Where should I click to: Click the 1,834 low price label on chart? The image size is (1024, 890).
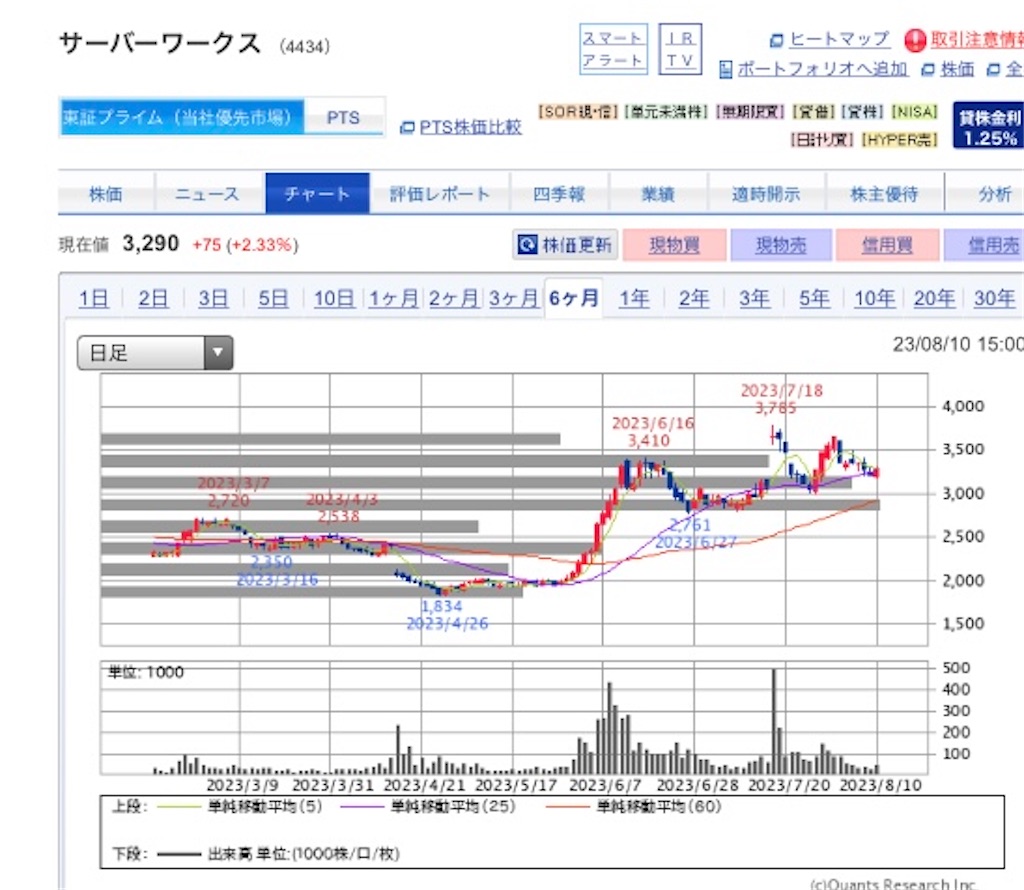point(442,606)
